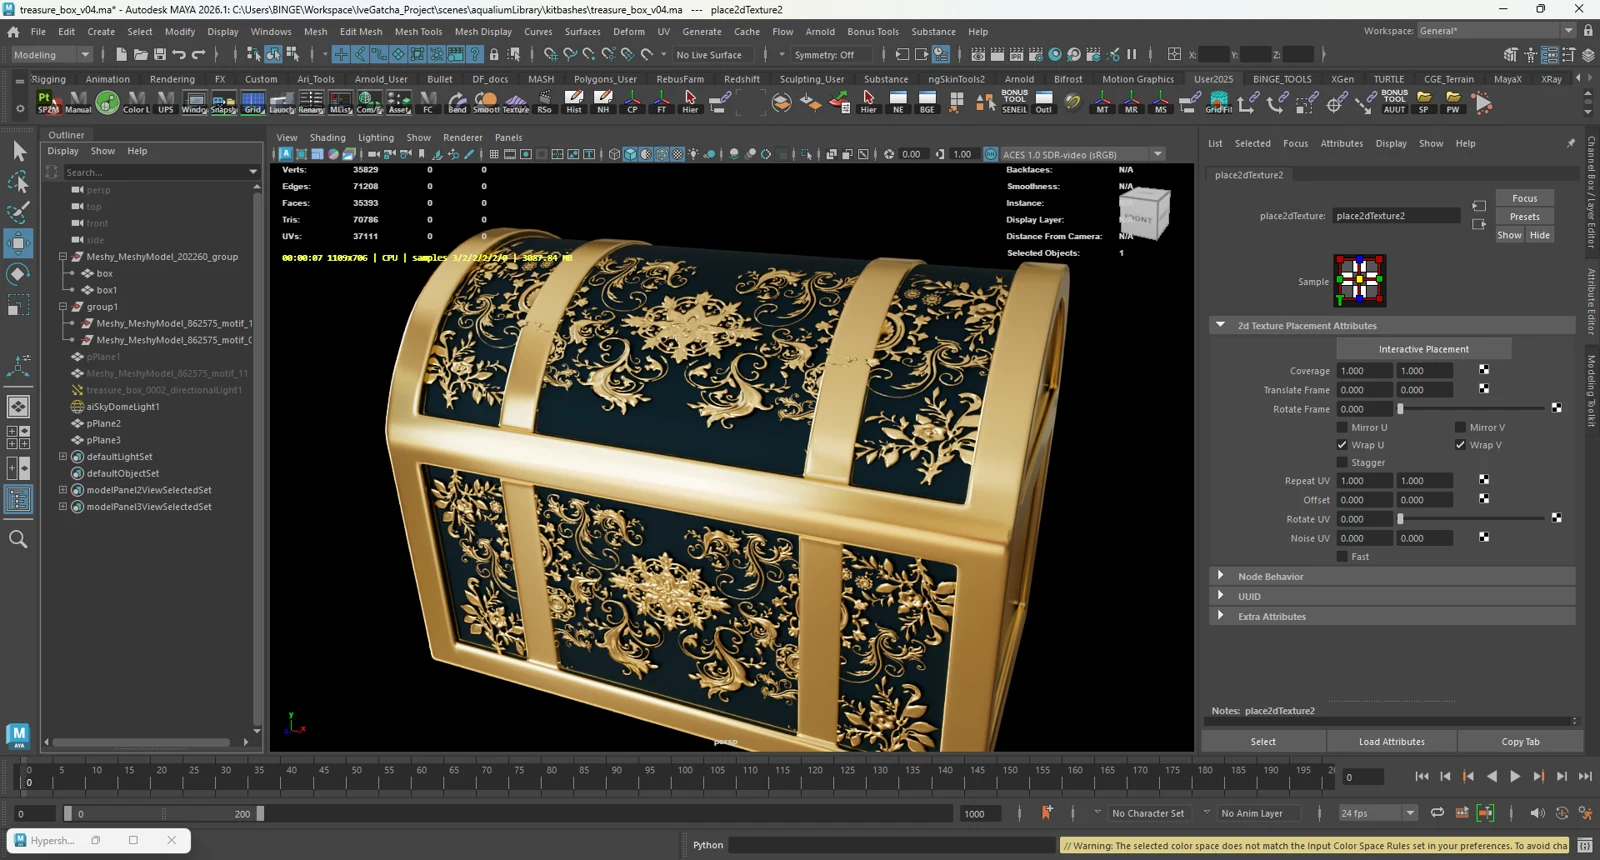Adjust the Rotate UV slider handle
Image resolution: width=1600 pixels, height=860 pixels.
point(1400,519)
